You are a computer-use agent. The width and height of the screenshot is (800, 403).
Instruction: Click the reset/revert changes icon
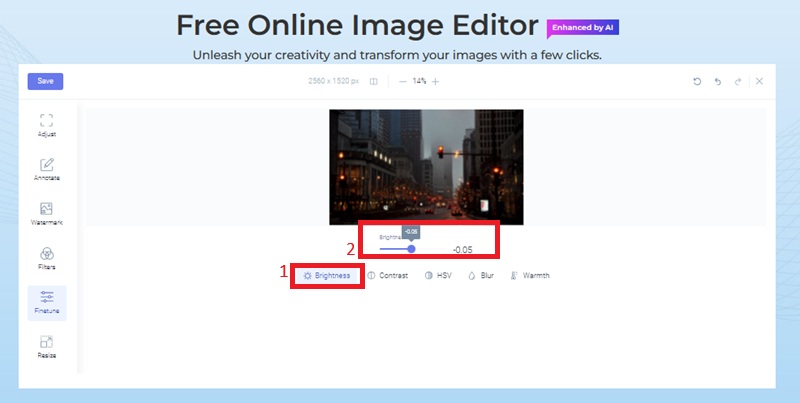(697, 81)
